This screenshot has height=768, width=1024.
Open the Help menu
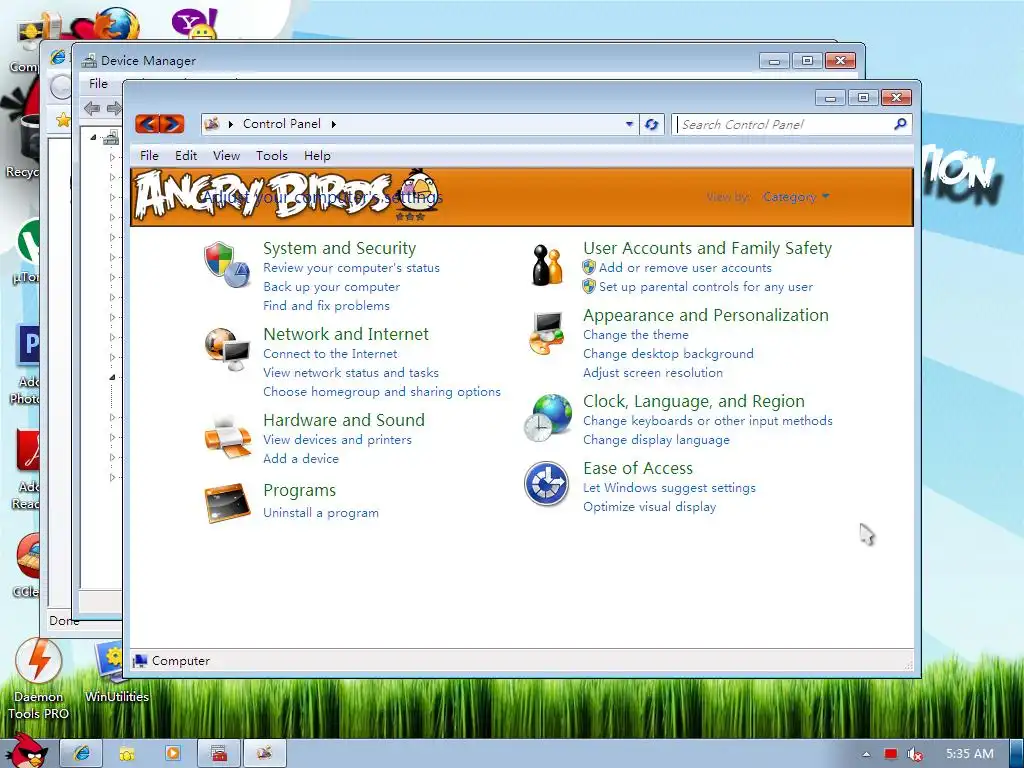317,155
